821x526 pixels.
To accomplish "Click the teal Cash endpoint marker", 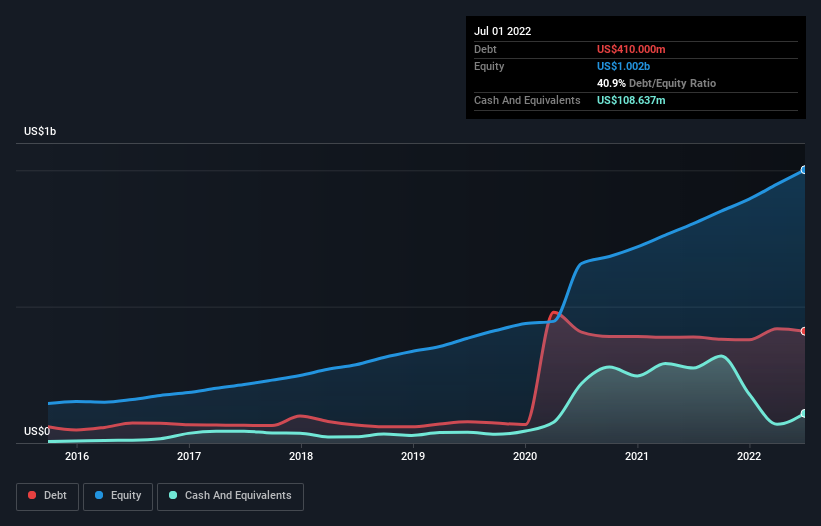I will pyautogui.click(x=804, y=413).
